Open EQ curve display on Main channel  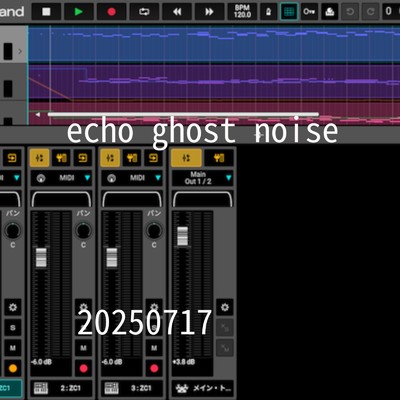pos(202,199)
